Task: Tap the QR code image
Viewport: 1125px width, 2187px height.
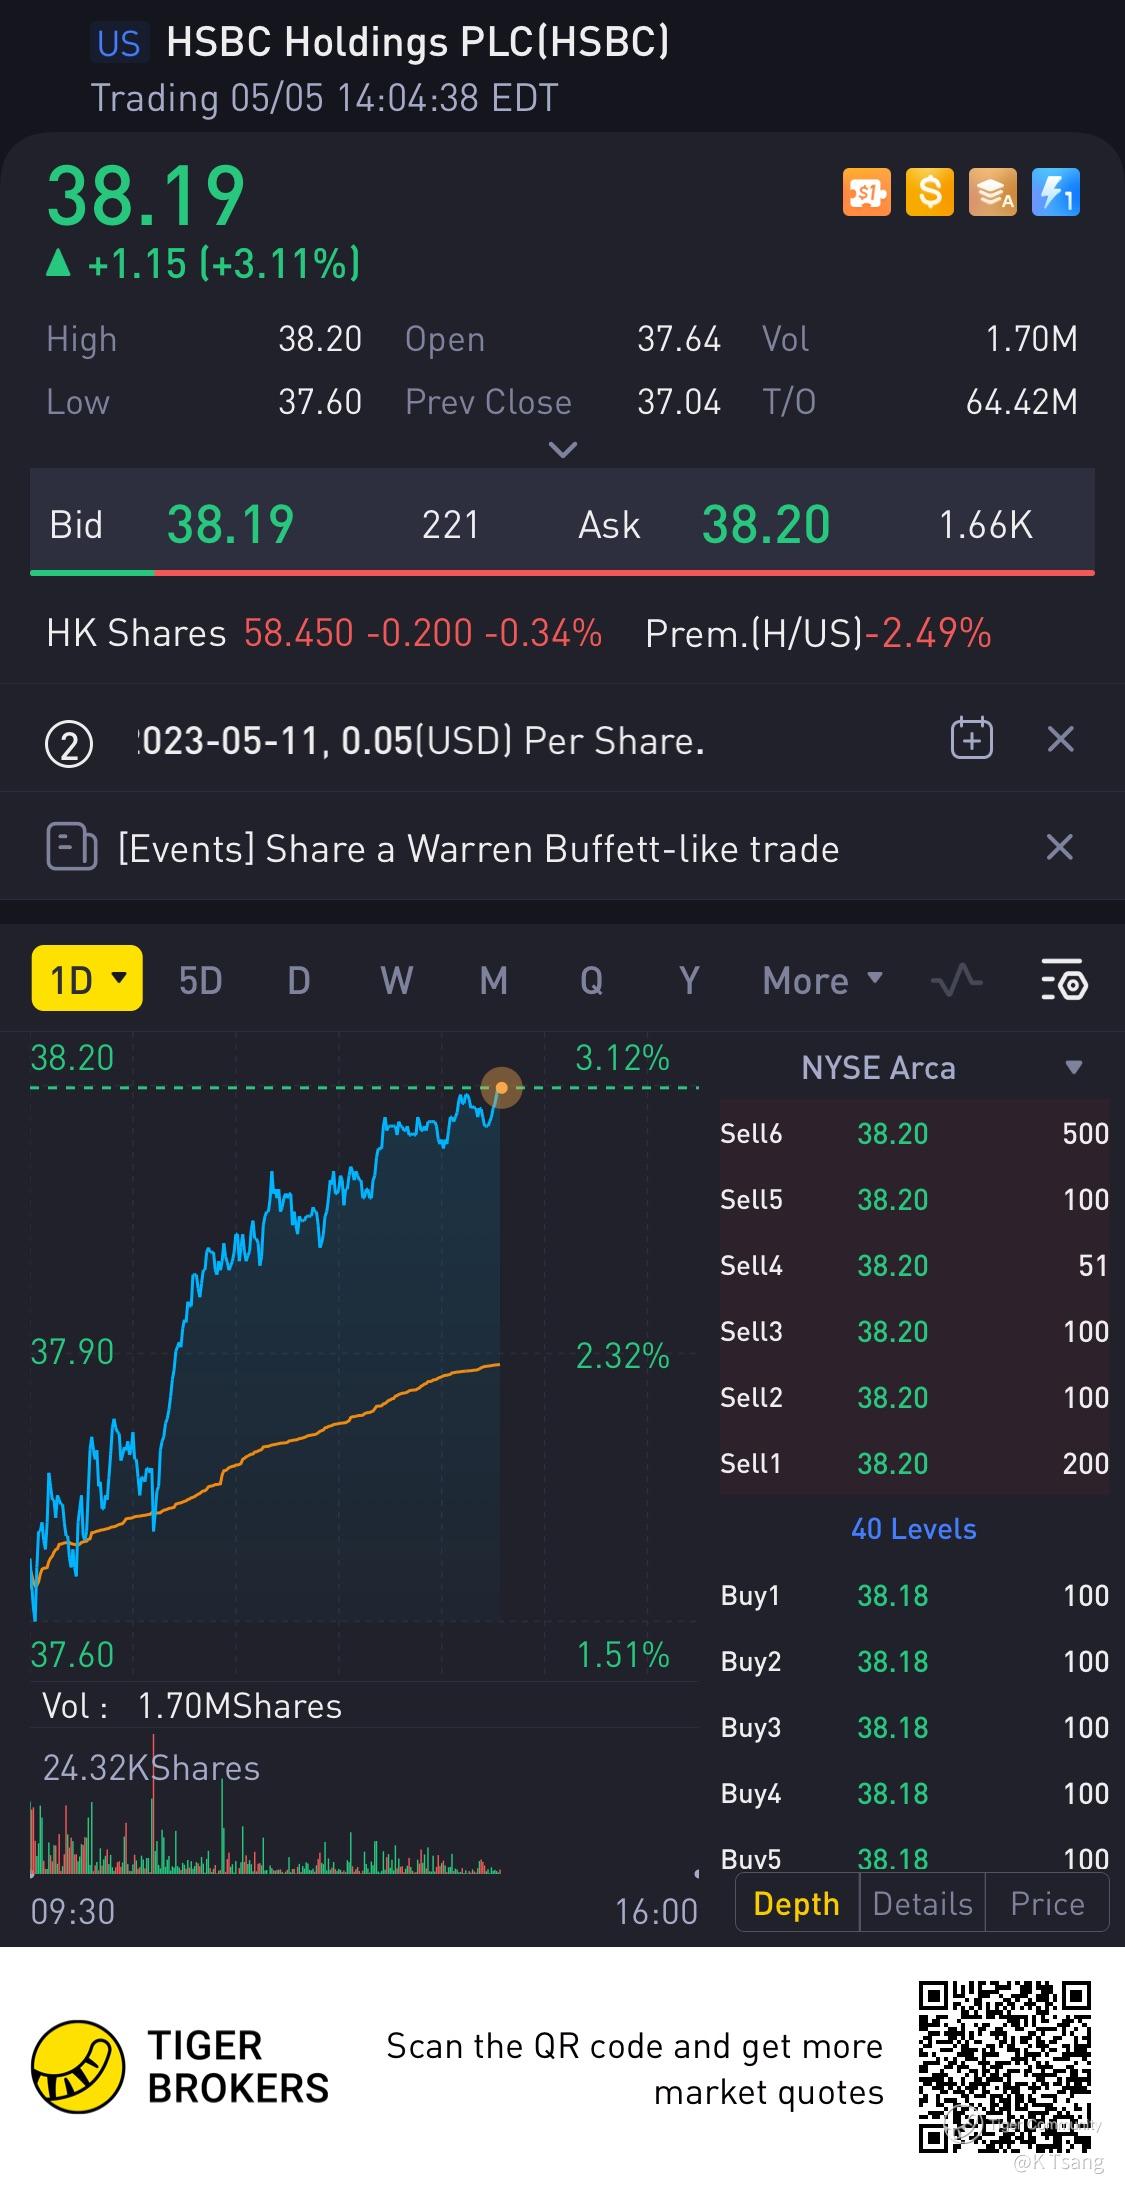Action: [x=1005, y=2067]
